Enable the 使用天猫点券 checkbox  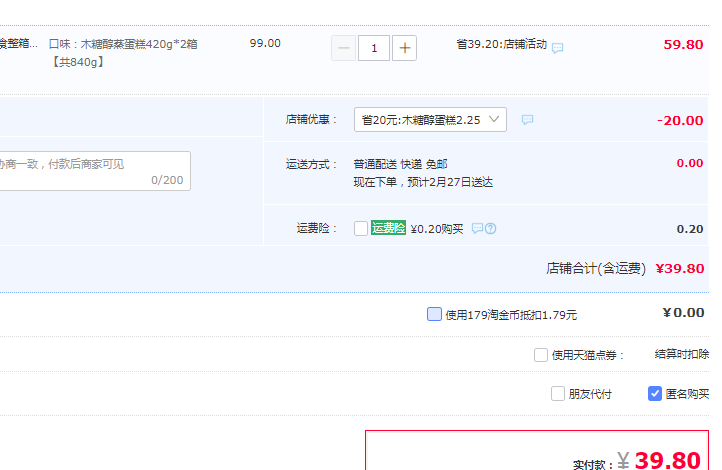point(541,355)
